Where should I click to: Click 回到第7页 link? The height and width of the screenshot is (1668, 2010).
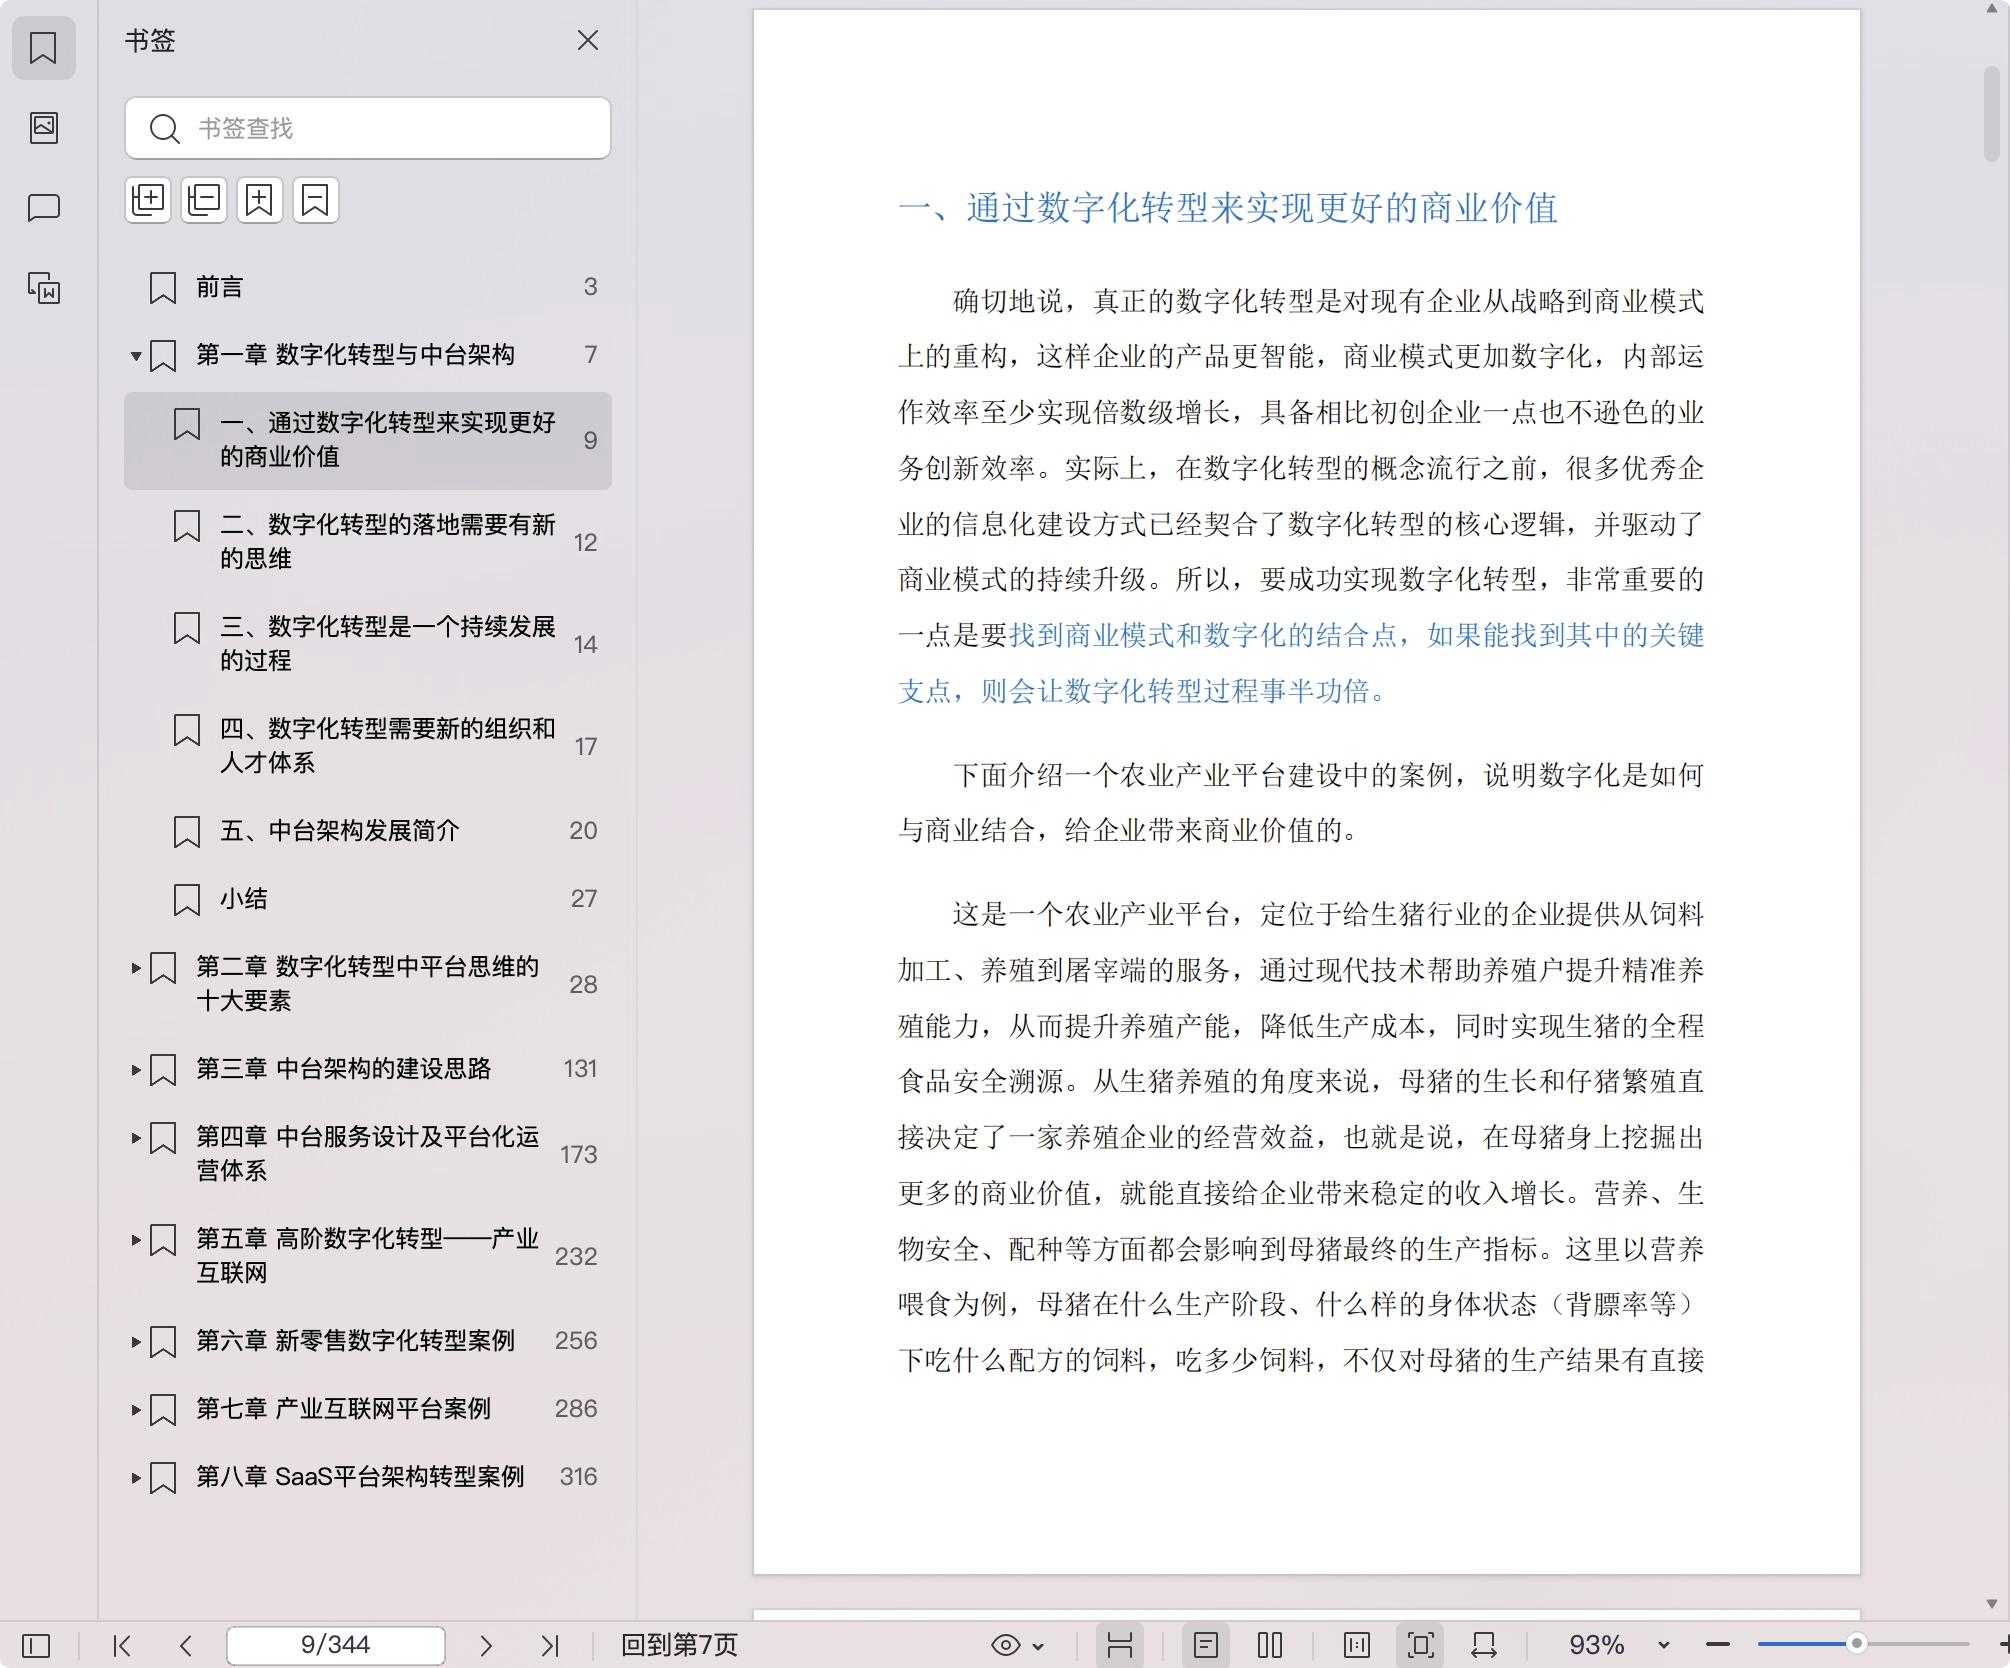coord(679,1645)
